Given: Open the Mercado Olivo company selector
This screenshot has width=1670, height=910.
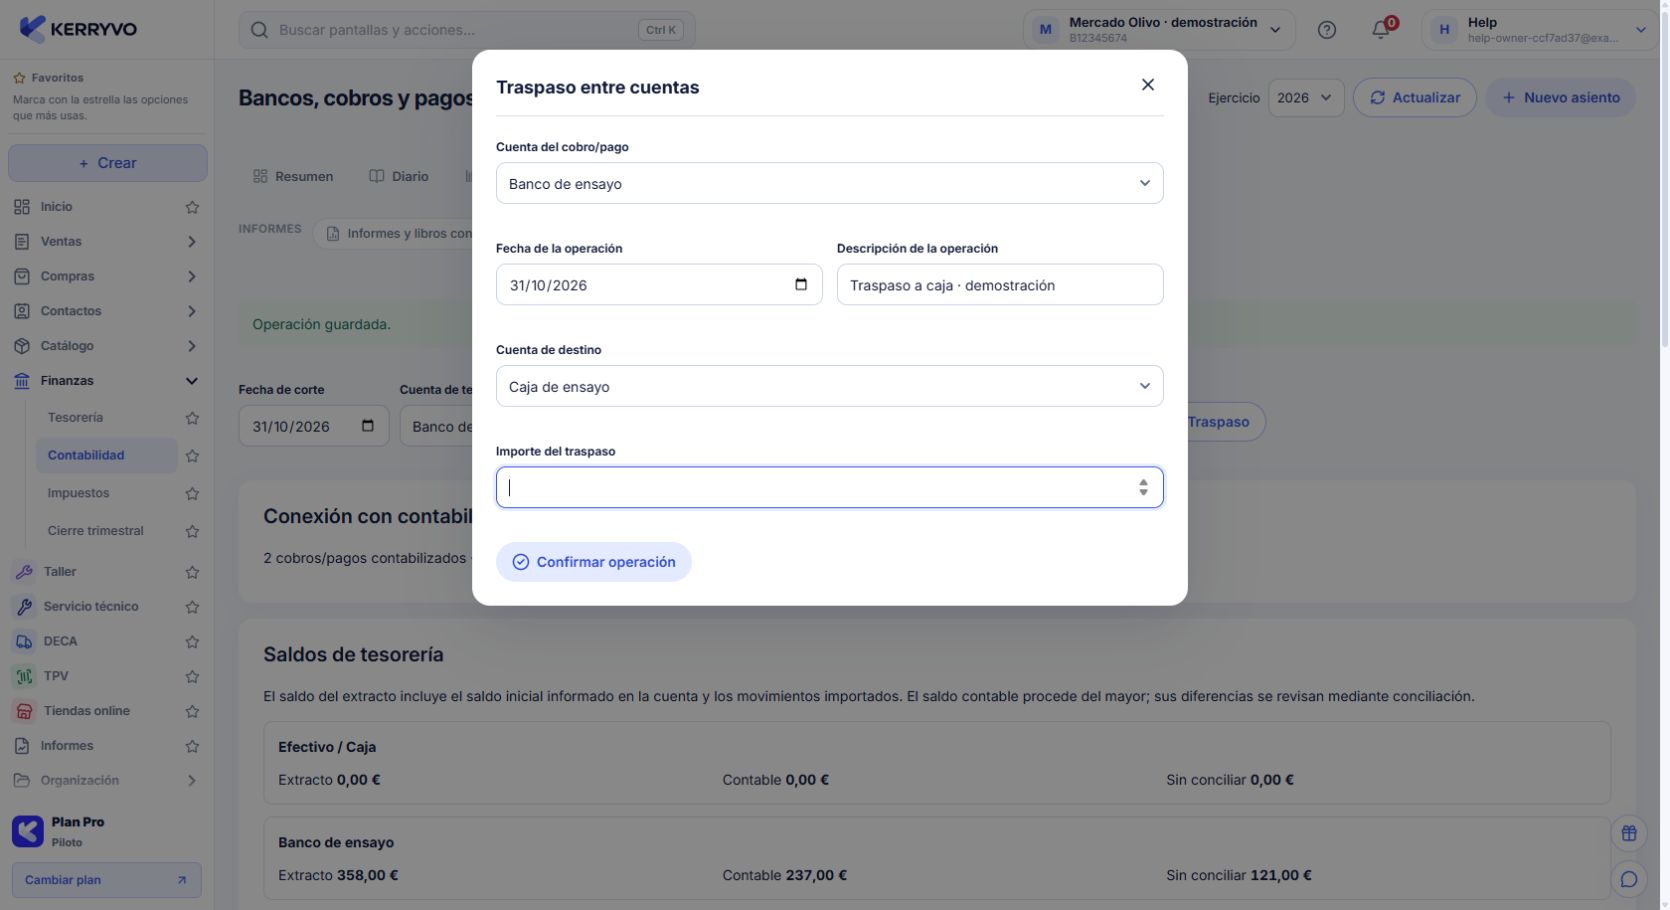Looking at the screenshot, I should (1159, 30).
